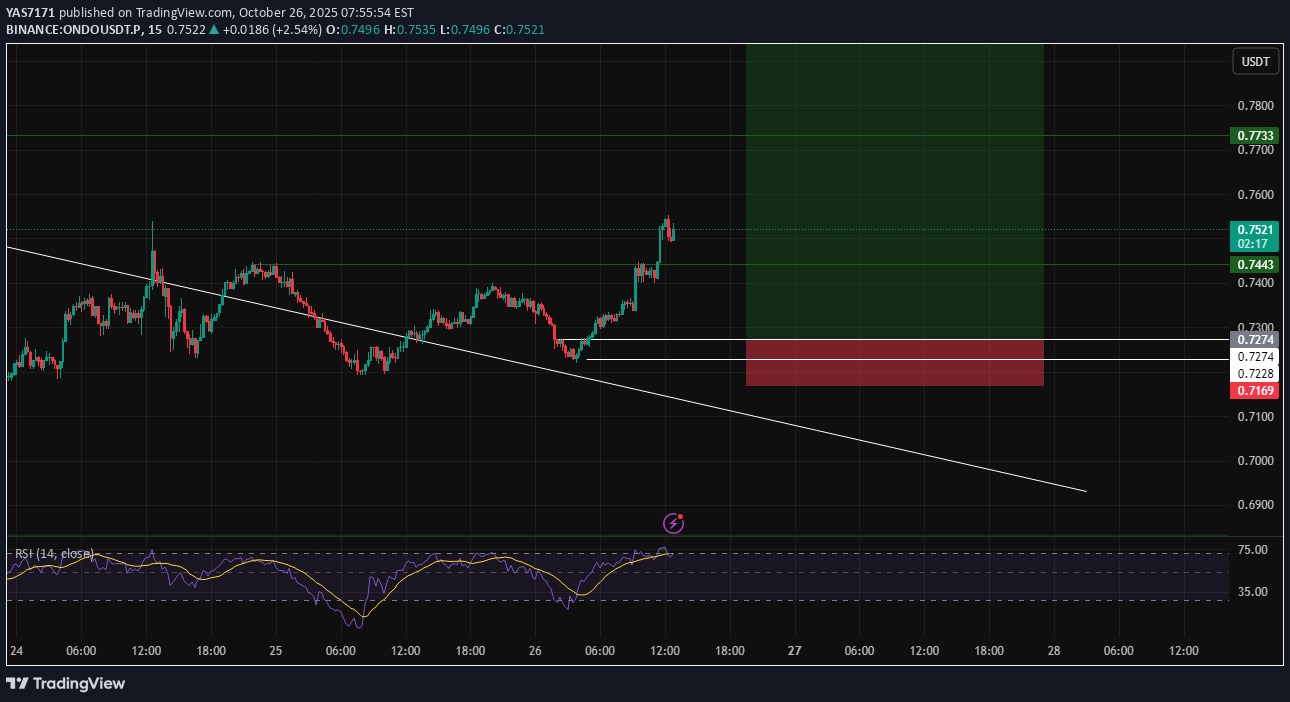1290x702 pixels.
Task: Open the RSI (14, close) indicator legend
Action: [54, 553]
